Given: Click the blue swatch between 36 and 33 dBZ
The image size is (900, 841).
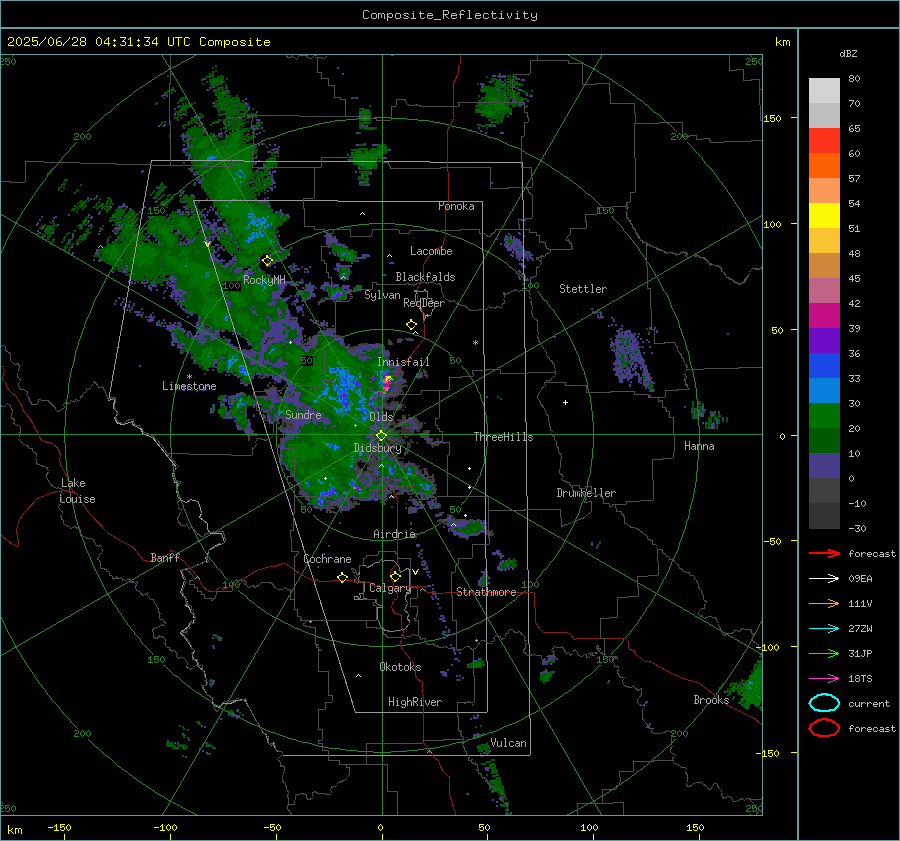Looking at the screenshot, I should tap(824, 366).
